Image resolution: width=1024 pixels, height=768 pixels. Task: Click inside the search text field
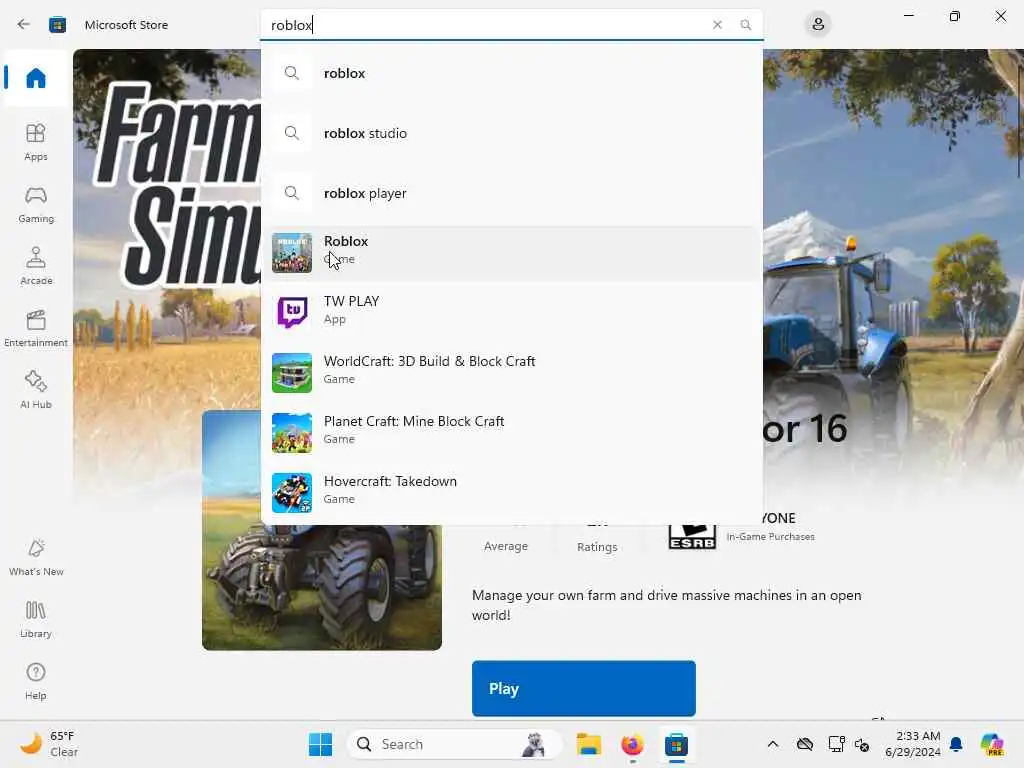[x=483, y=25]
